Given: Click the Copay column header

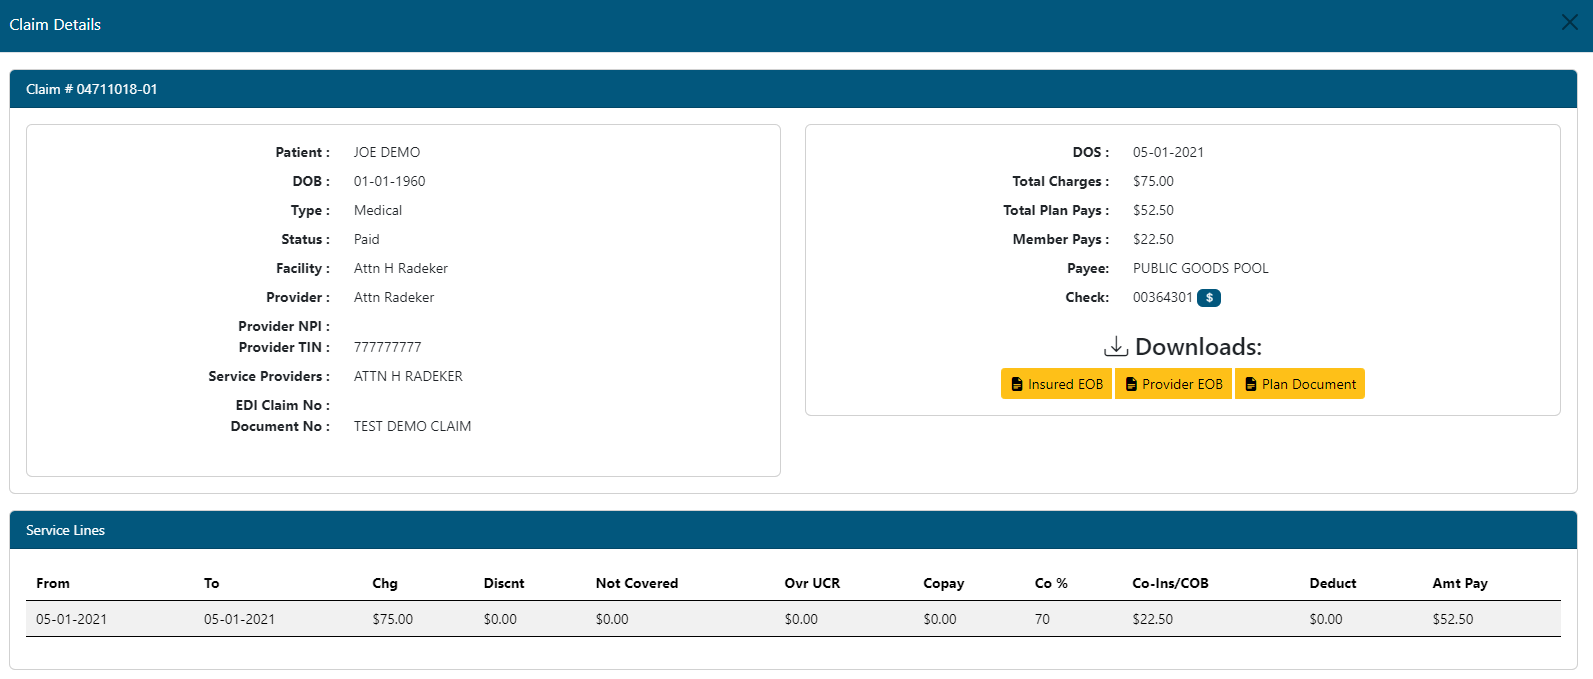Looking at the screenshot, I should 944,583.
